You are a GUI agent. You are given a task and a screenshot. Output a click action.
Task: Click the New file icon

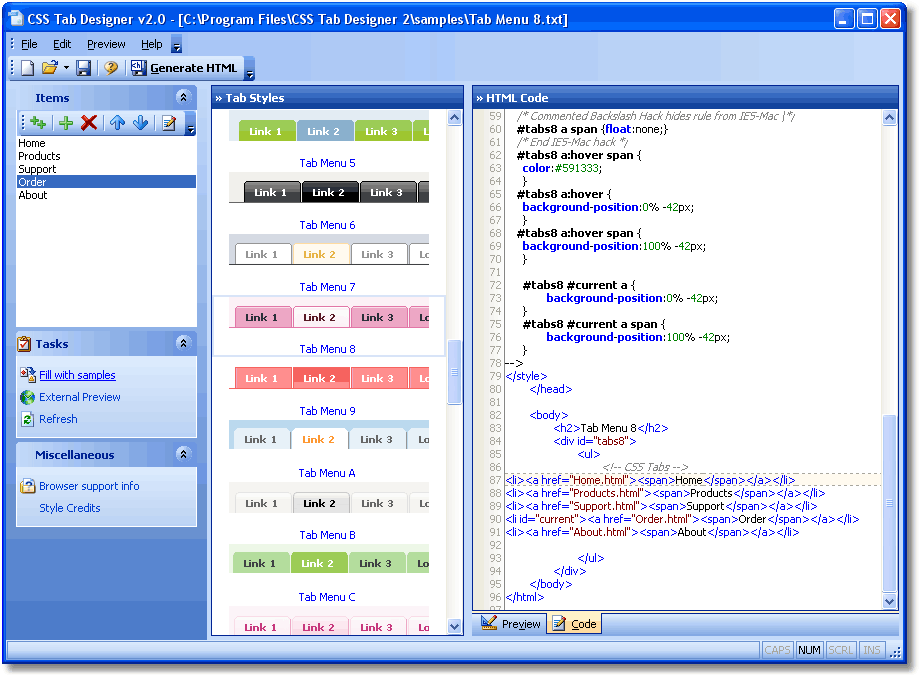[x=27, y=68]
